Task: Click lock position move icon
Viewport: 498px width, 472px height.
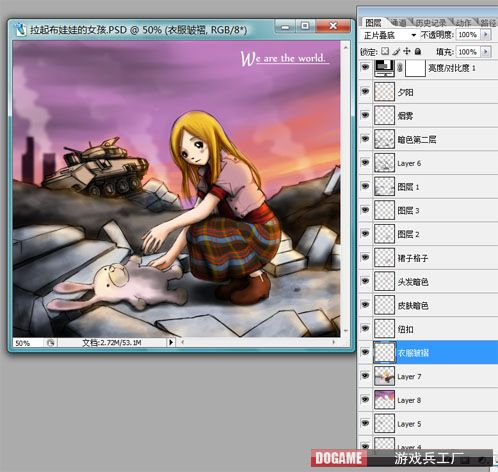Action: [x=407, y=51]
